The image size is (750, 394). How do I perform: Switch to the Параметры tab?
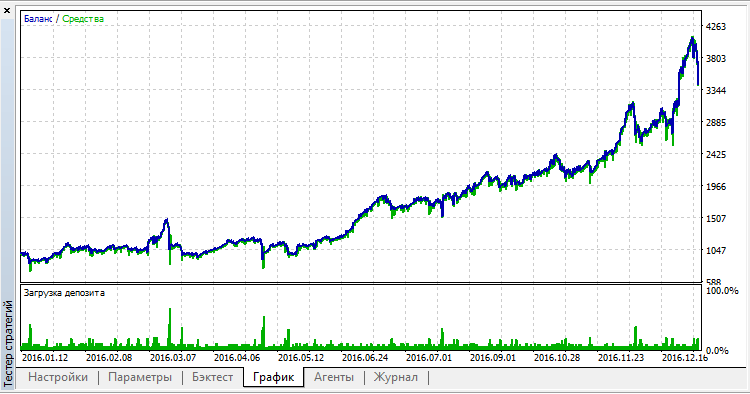(x=140, y=377)
